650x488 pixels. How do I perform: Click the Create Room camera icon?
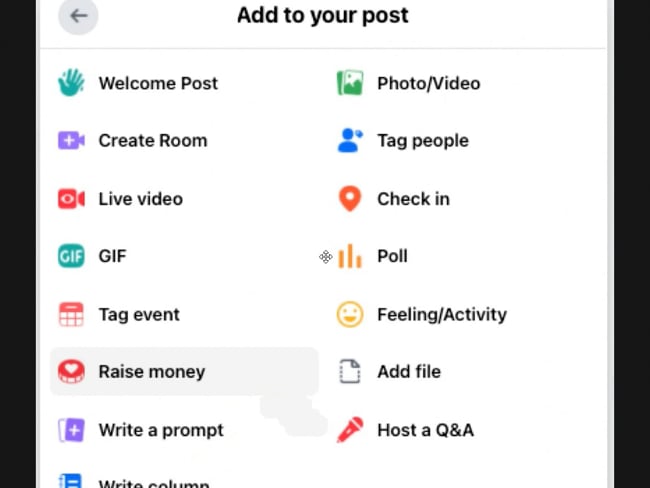click(71, 141)
